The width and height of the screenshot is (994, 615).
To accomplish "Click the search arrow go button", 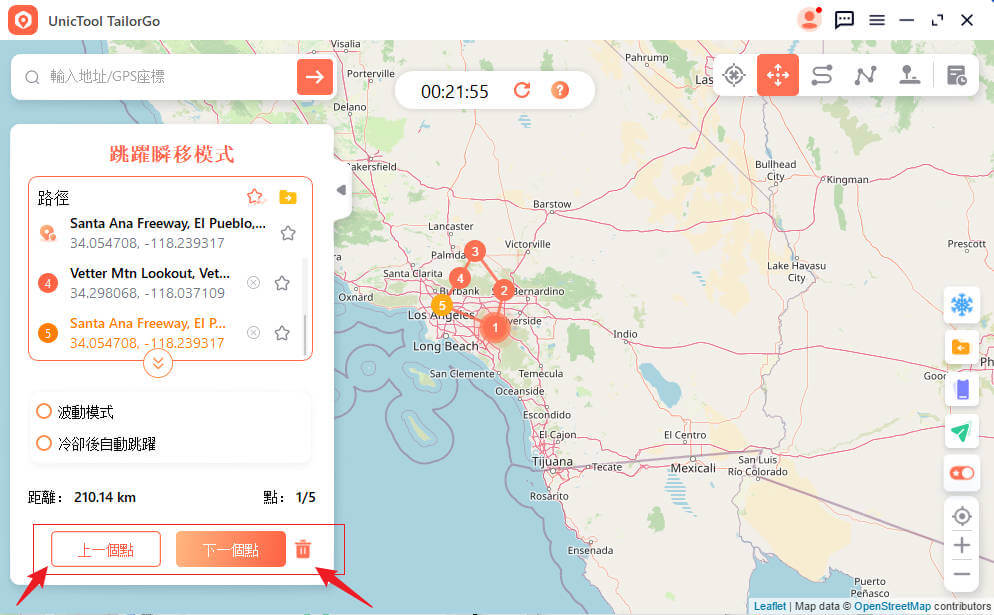I will (314, 77).
